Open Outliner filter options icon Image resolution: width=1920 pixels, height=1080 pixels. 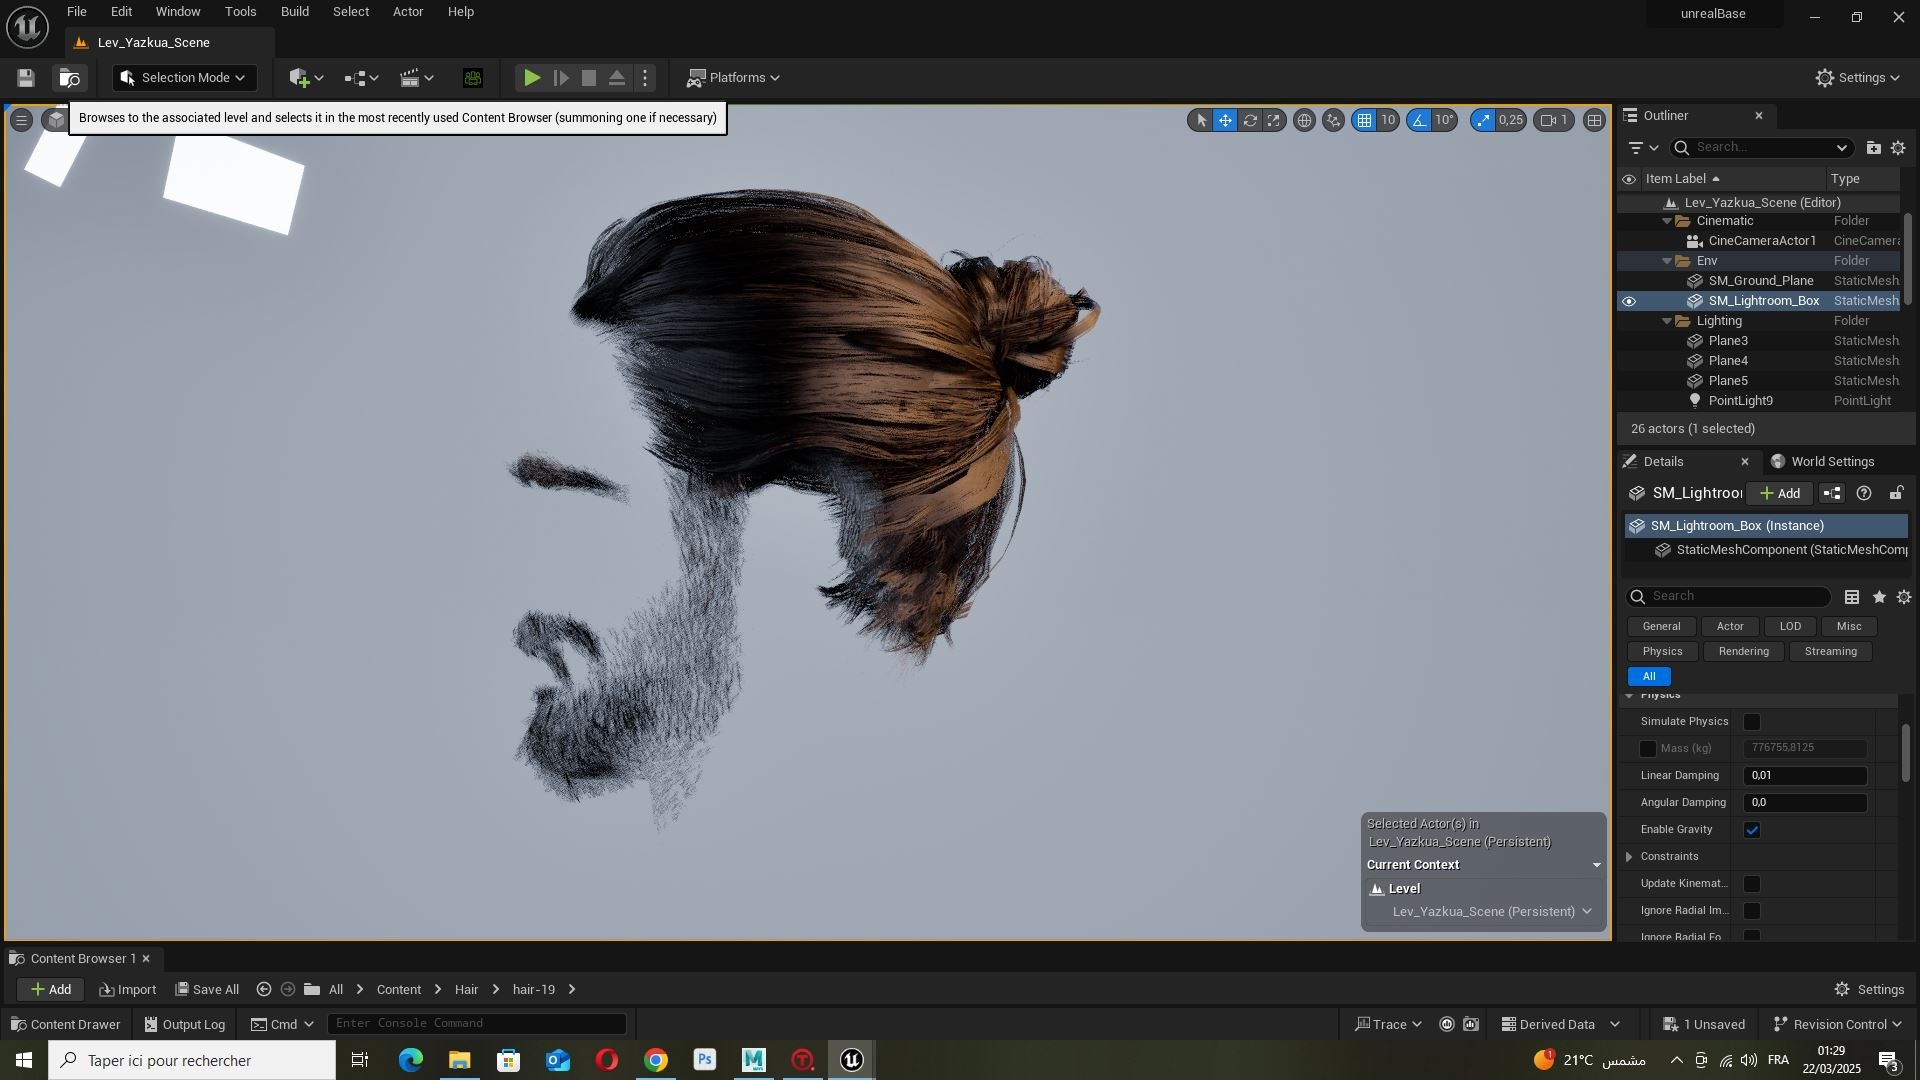[1642, 148]
